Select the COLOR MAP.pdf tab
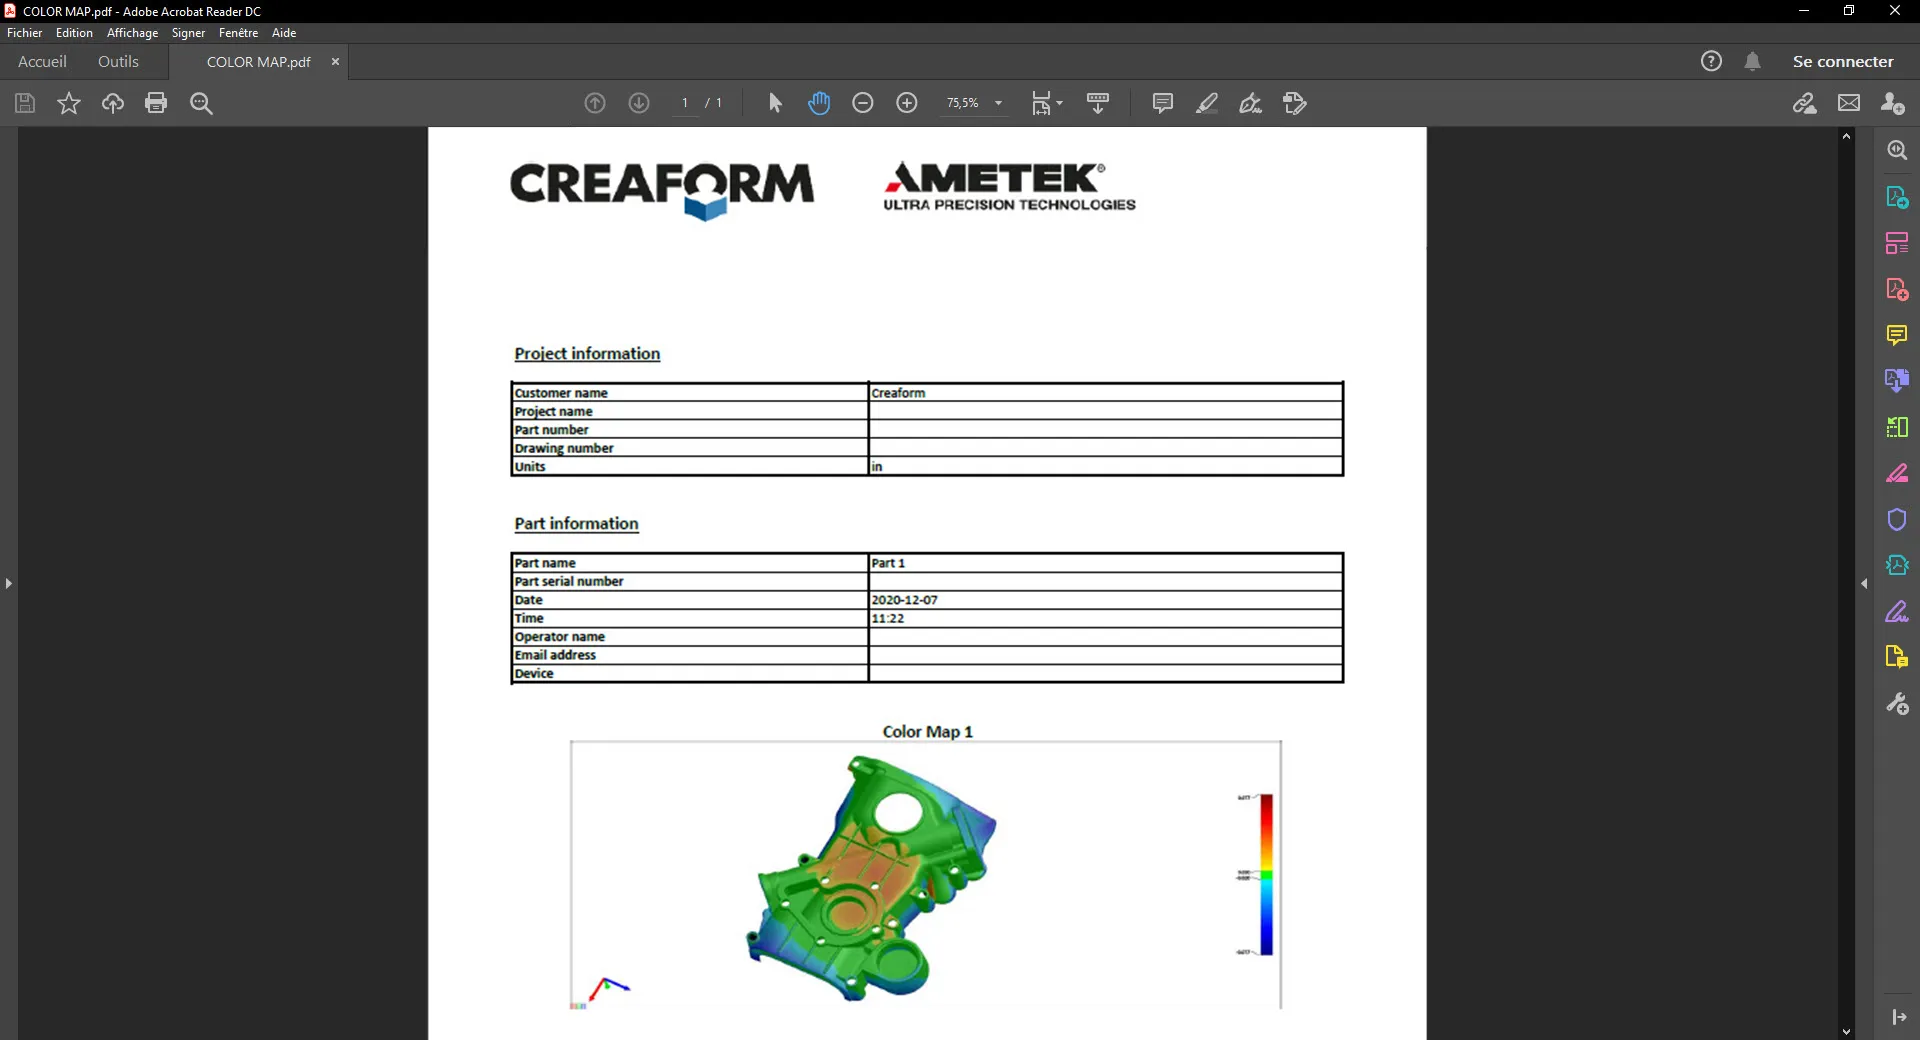The height and width of the screenshot is (1040, 1920). [x=258, y=62]
